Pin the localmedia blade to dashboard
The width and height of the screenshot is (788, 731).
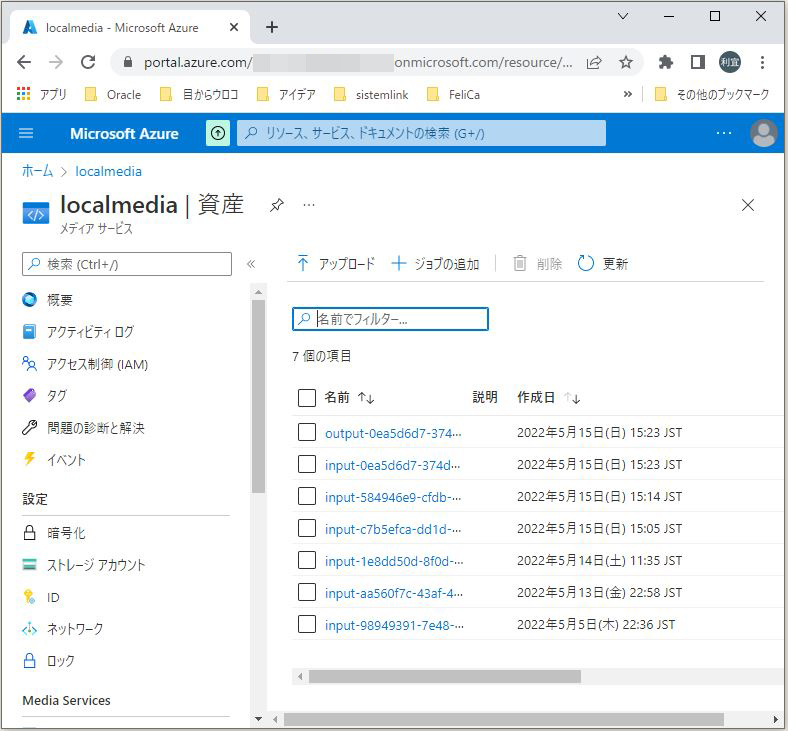(276, 204)
